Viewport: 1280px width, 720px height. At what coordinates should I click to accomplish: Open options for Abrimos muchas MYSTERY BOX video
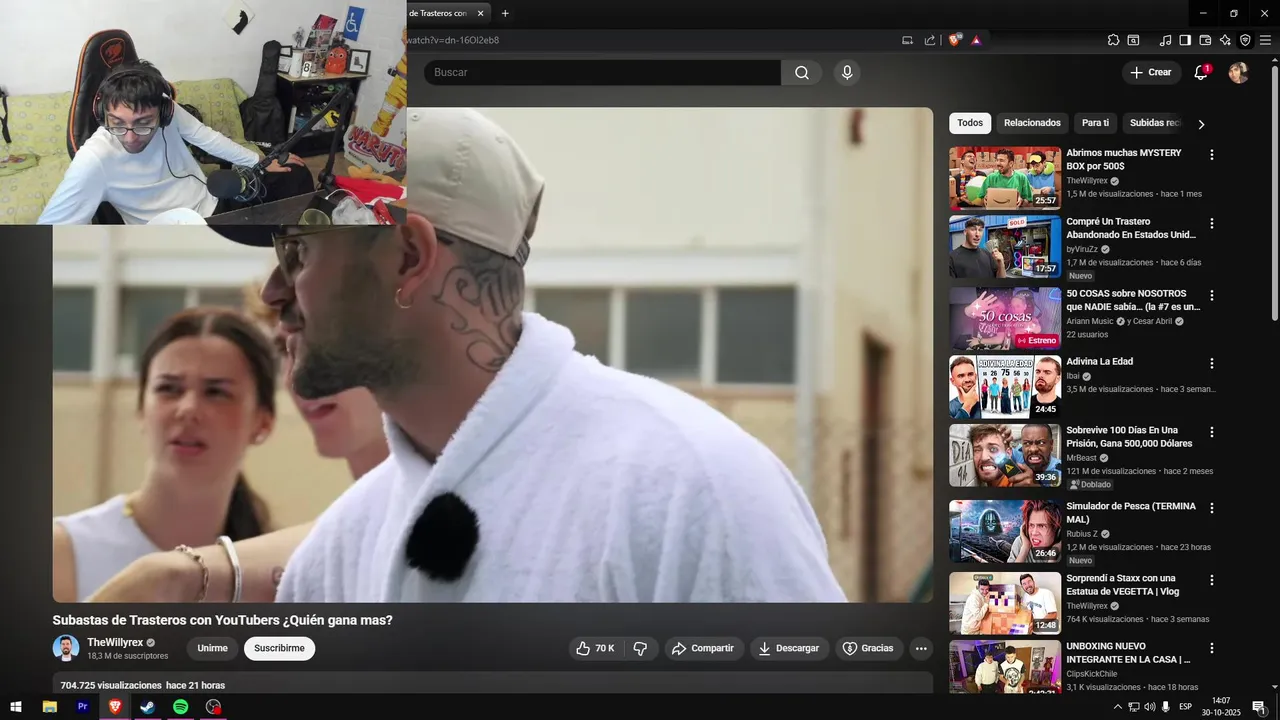click(x=1212, y=155)
